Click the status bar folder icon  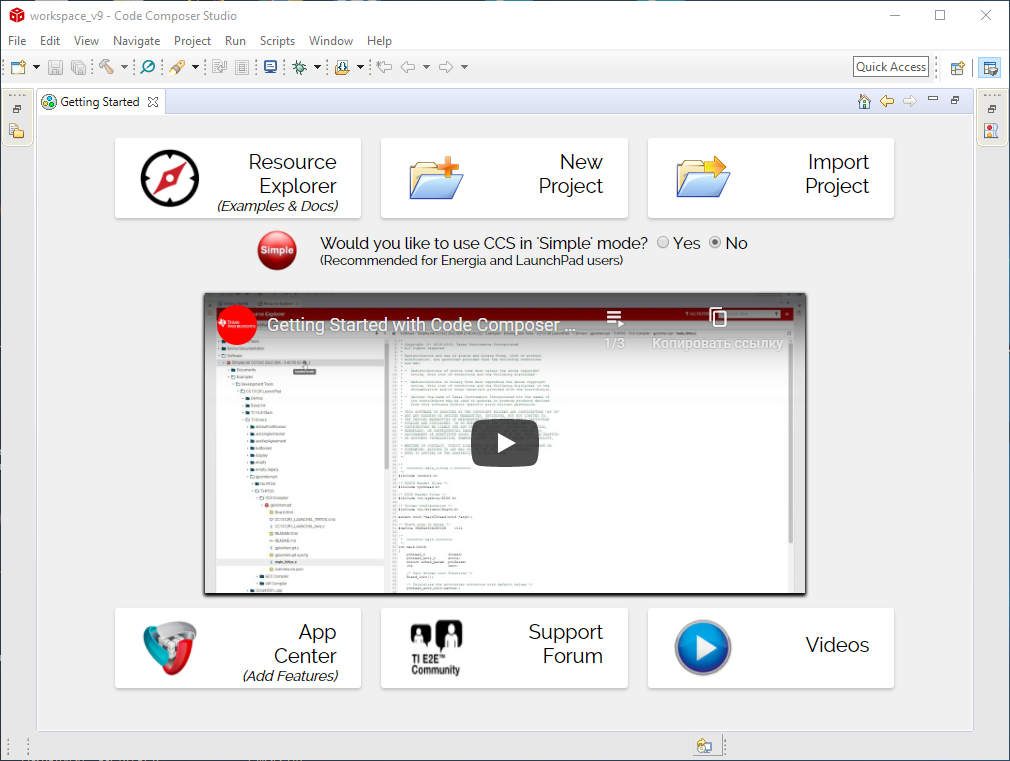[704, 746]
